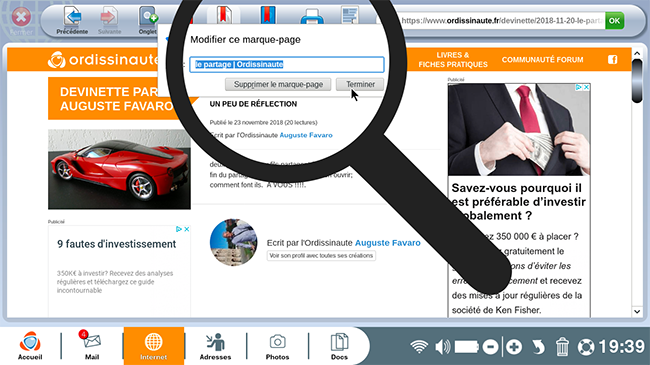650x365 pixels.
Task: Open a new Onglet tab
Action: pyautogui.click(x=148, y=20)
